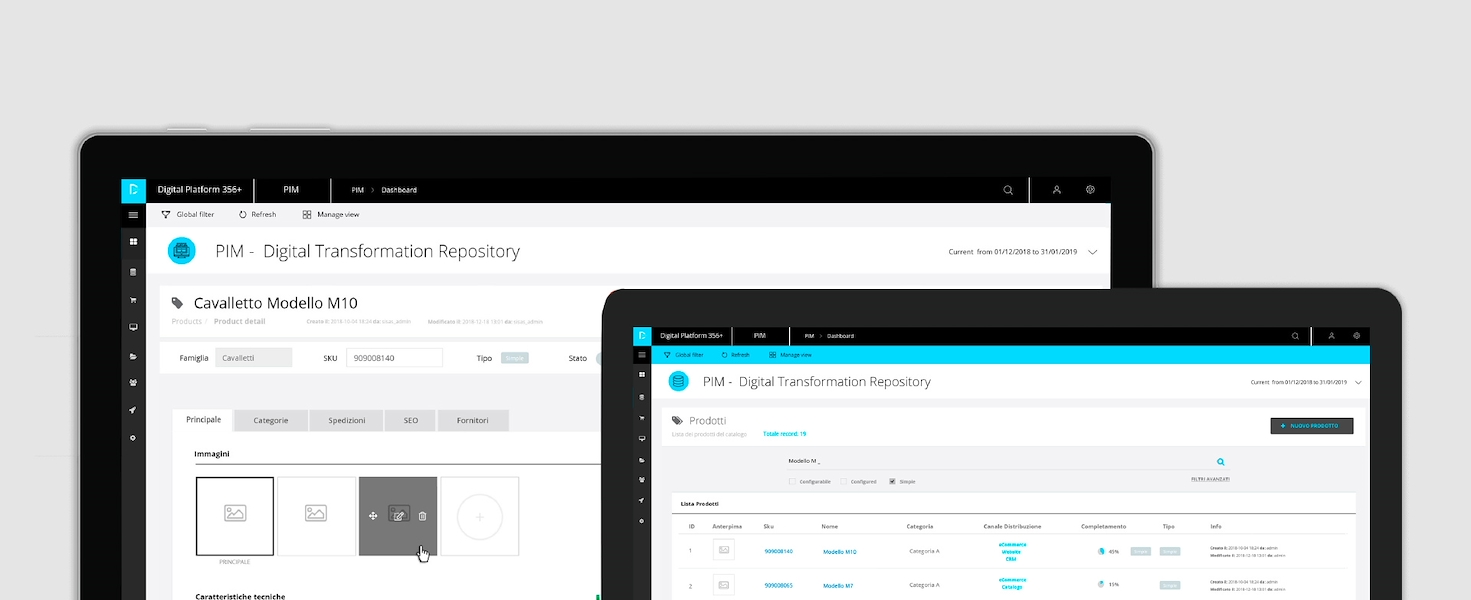
Task: Switch to the Spedizioni tab
Action: tap(347, 421)
